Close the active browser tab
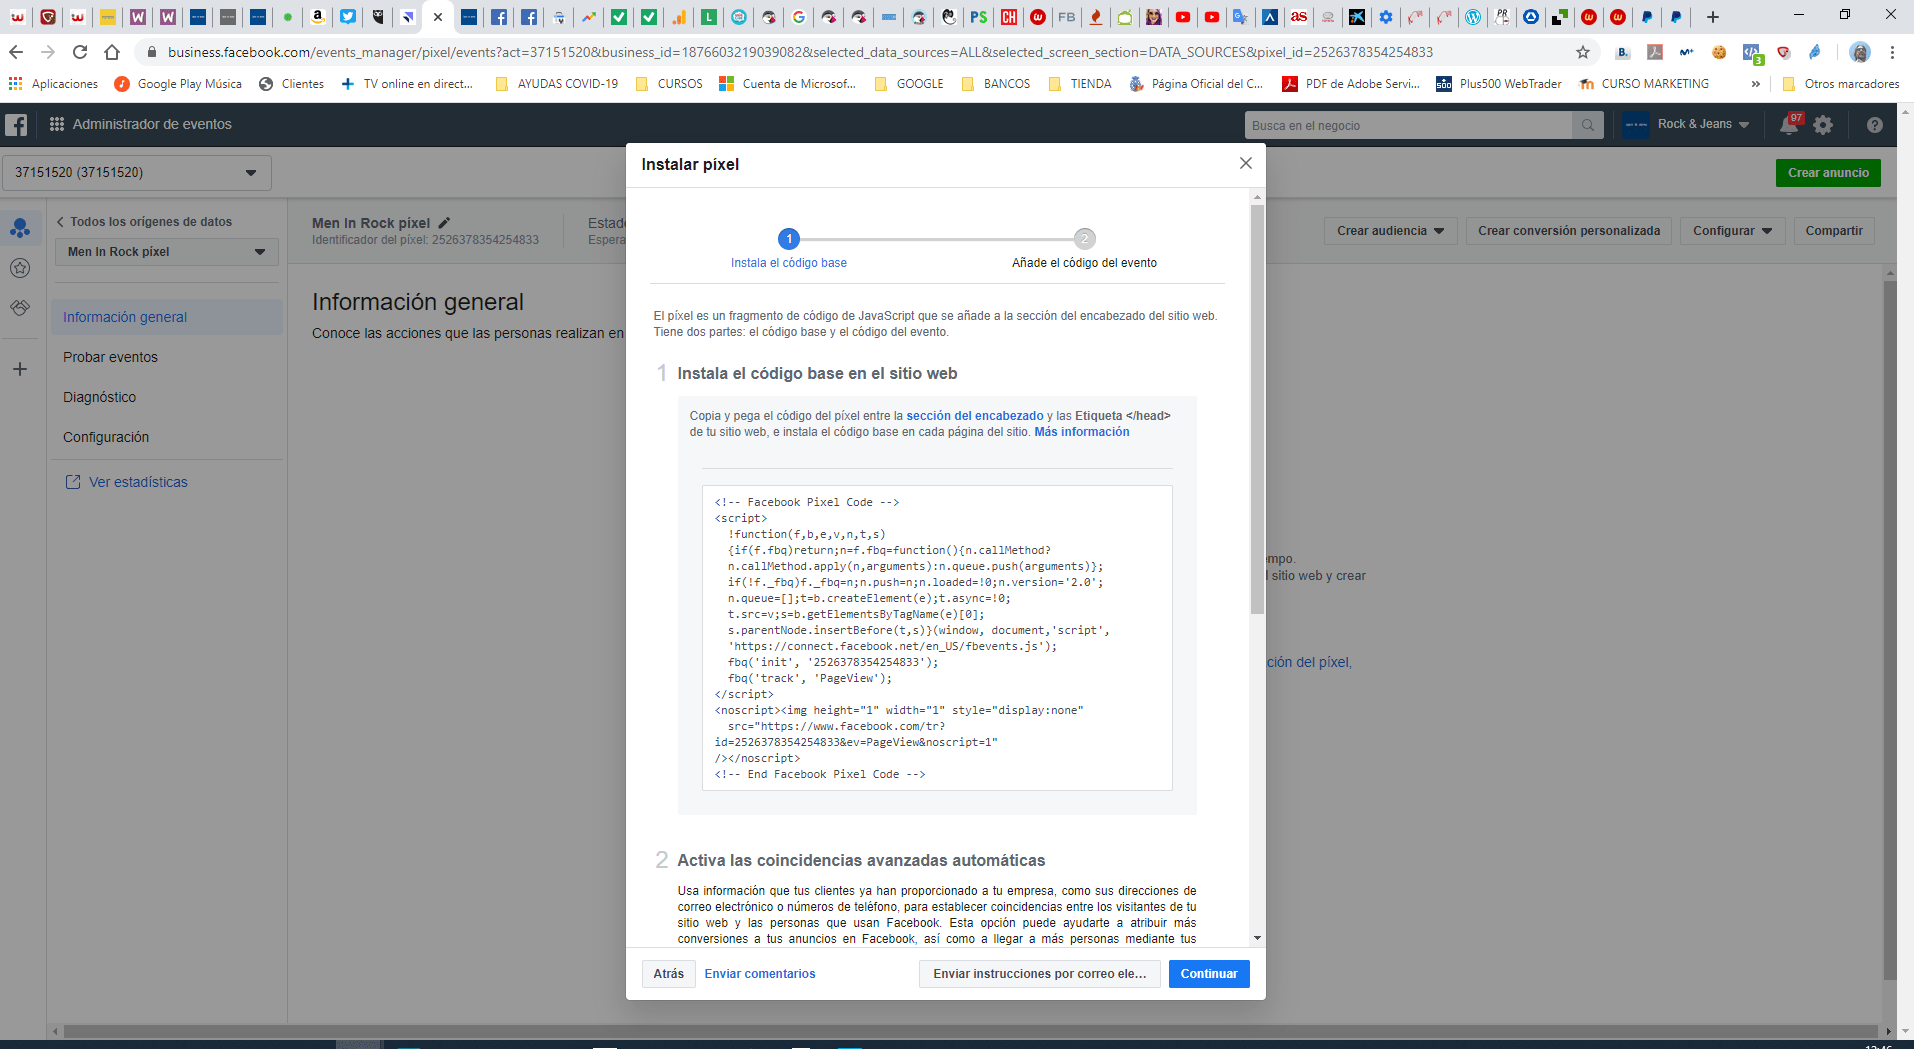This screenshot has height=1049, width=1914. pyautogui.click(x=438, y=16)
